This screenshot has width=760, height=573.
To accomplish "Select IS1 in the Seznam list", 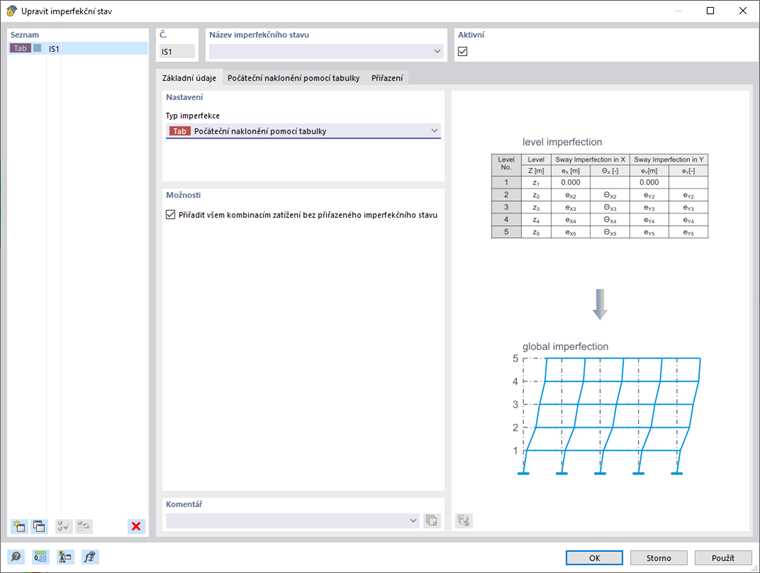I will tap(78, 48).
